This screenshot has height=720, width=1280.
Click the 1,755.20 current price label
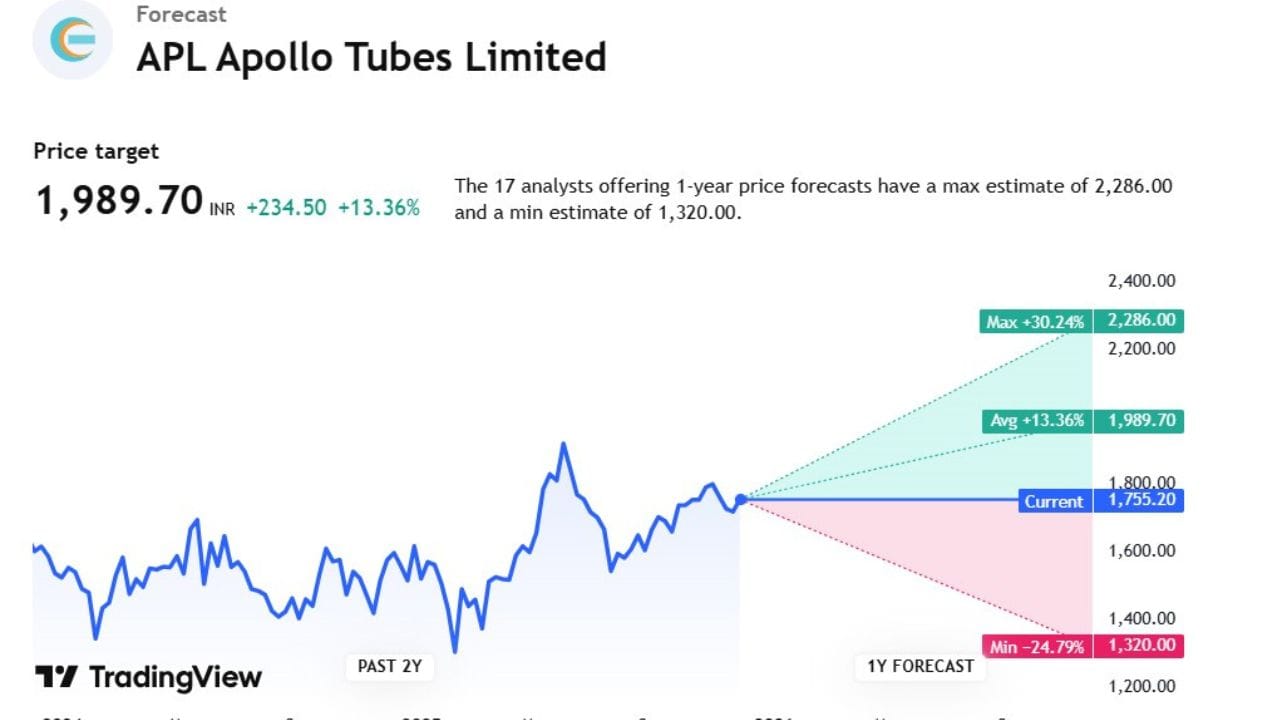(x=1140, y=501)
